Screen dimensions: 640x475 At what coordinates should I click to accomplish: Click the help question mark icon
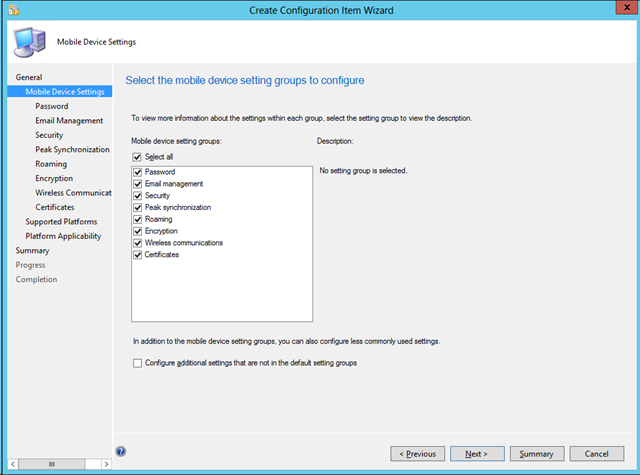point(121,452)
